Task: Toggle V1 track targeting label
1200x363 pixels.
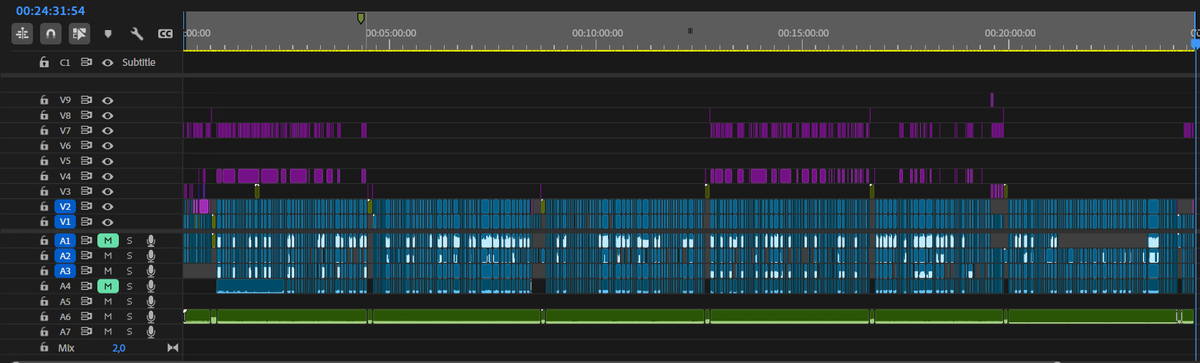Action: pos(65,221)
